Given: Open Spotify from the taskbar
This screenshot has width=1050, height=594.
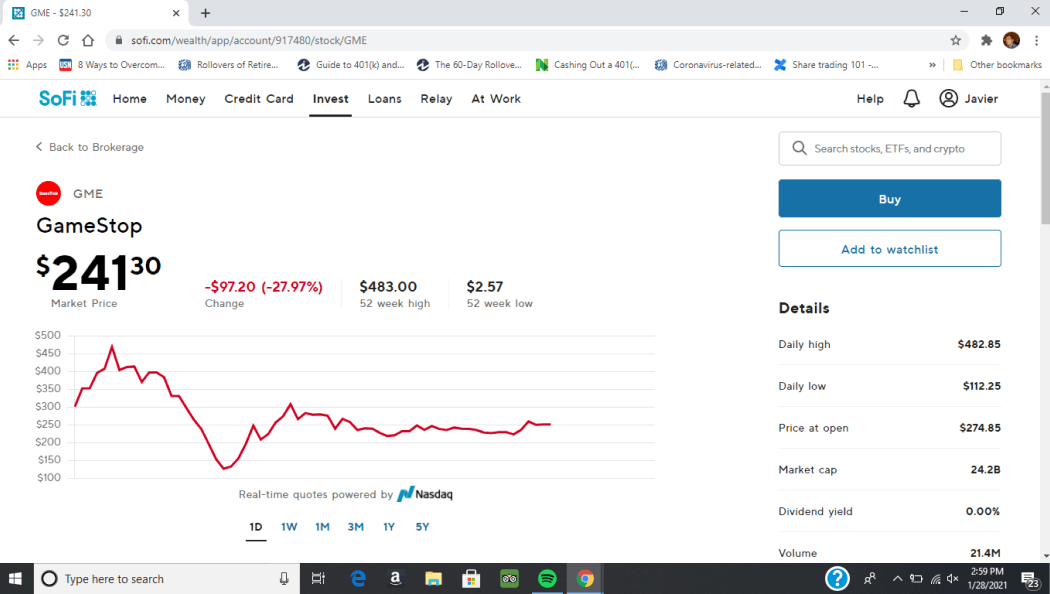Looking at the screenshot, I should 547,578.
